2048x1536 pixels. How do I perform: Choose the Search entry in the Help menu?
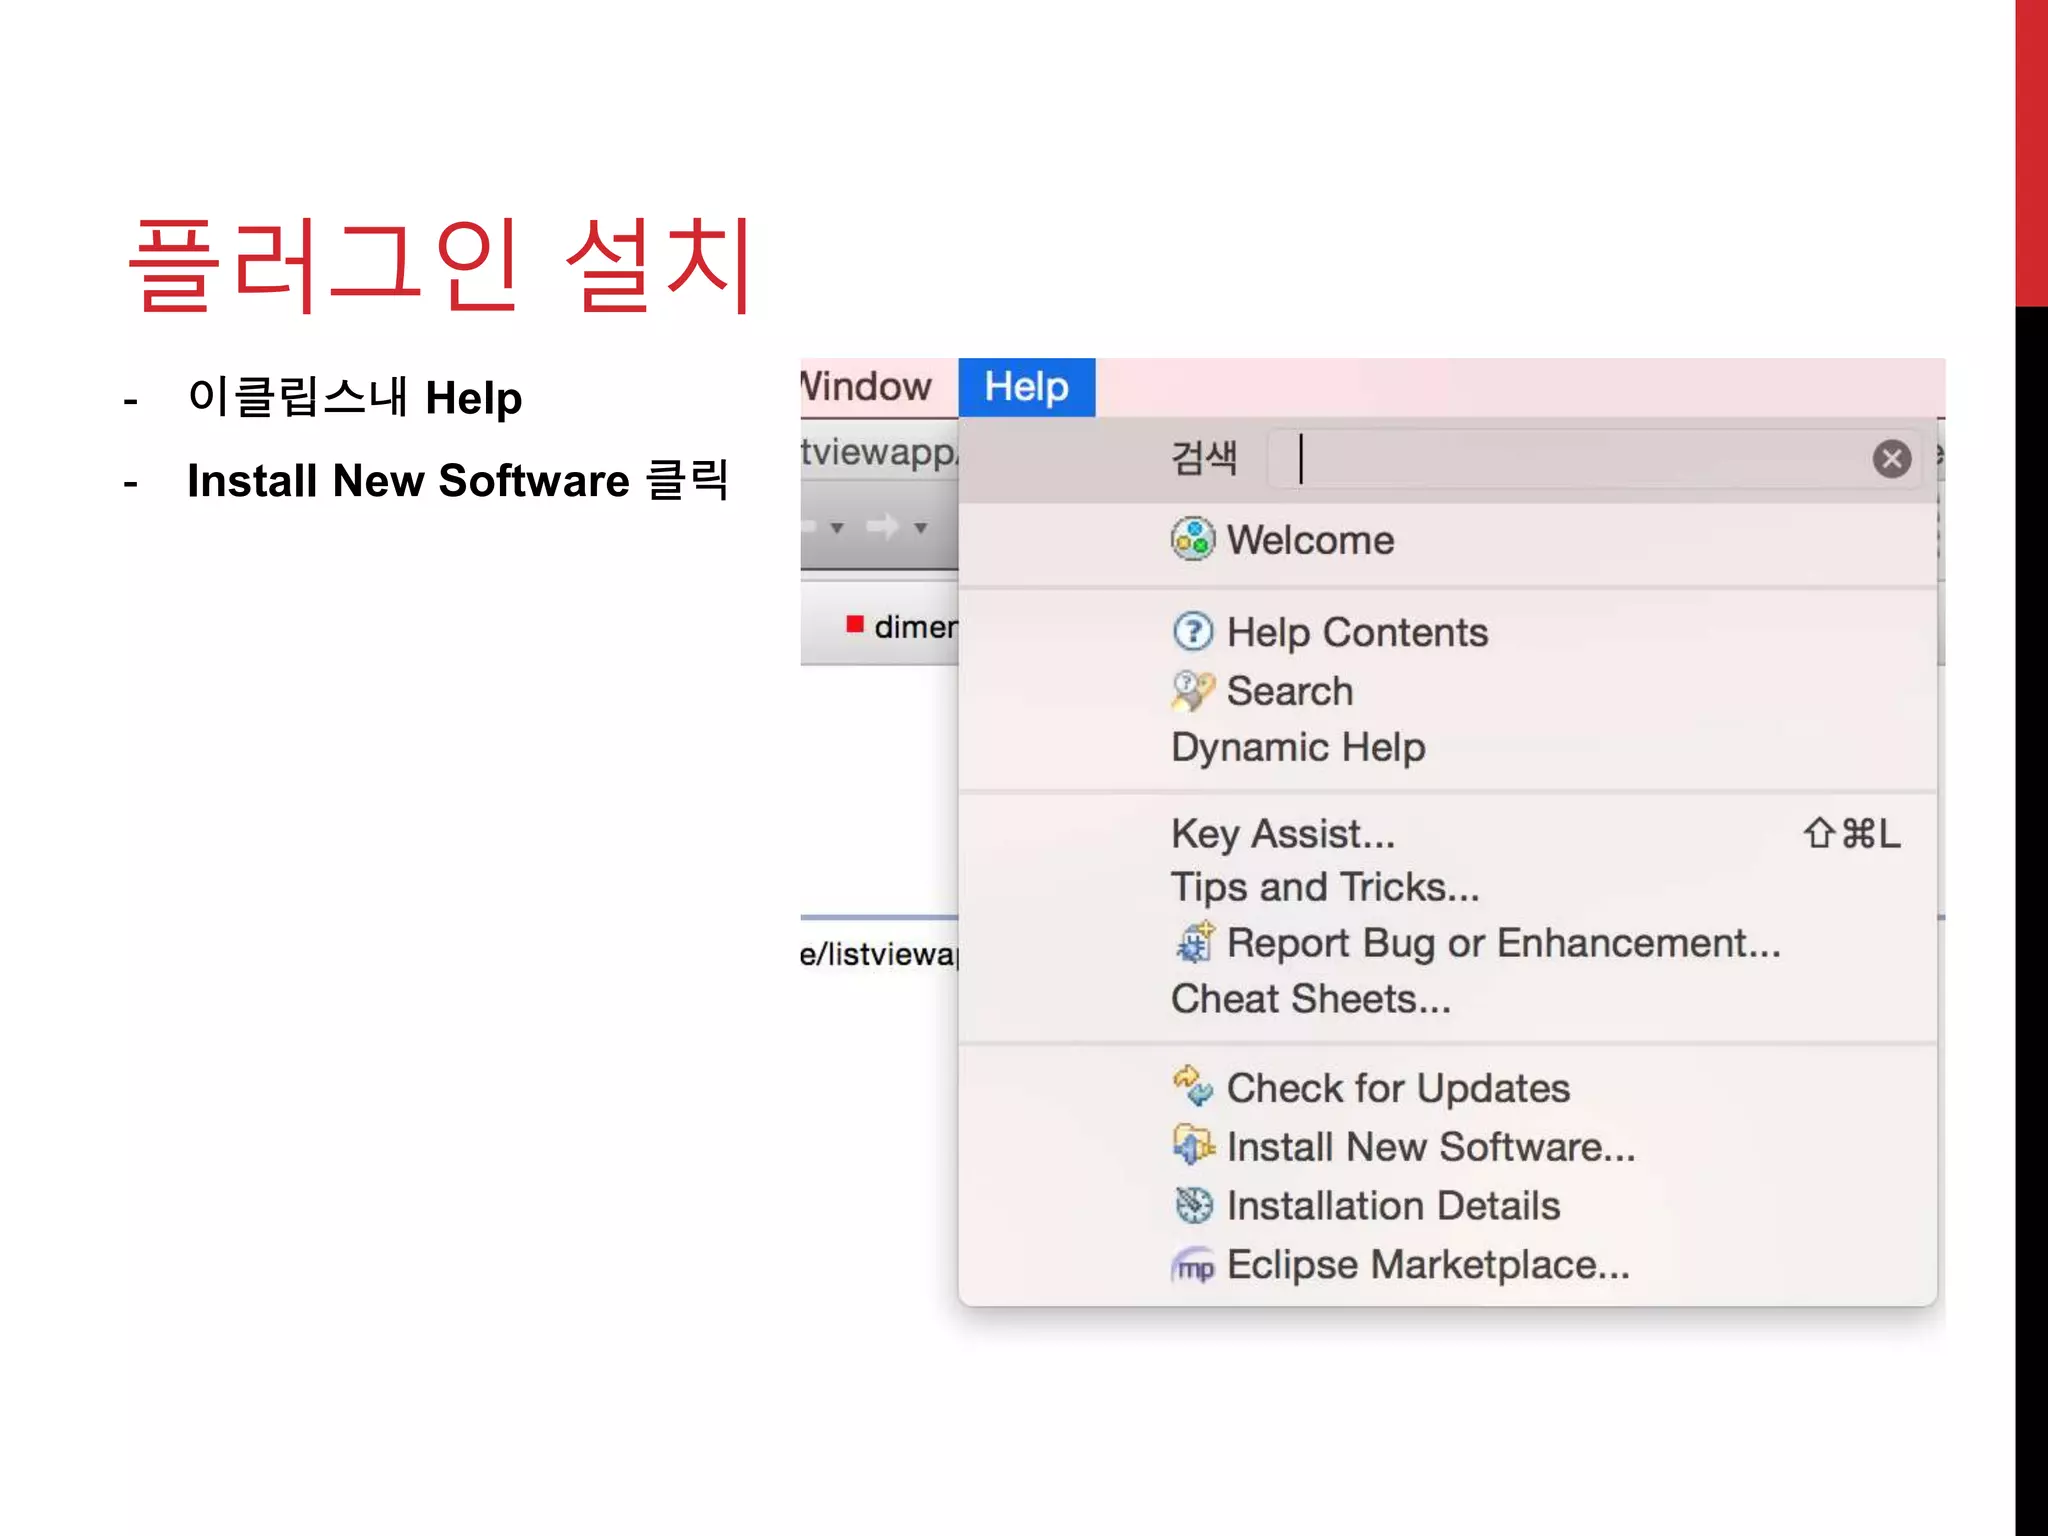(1290, 691)
